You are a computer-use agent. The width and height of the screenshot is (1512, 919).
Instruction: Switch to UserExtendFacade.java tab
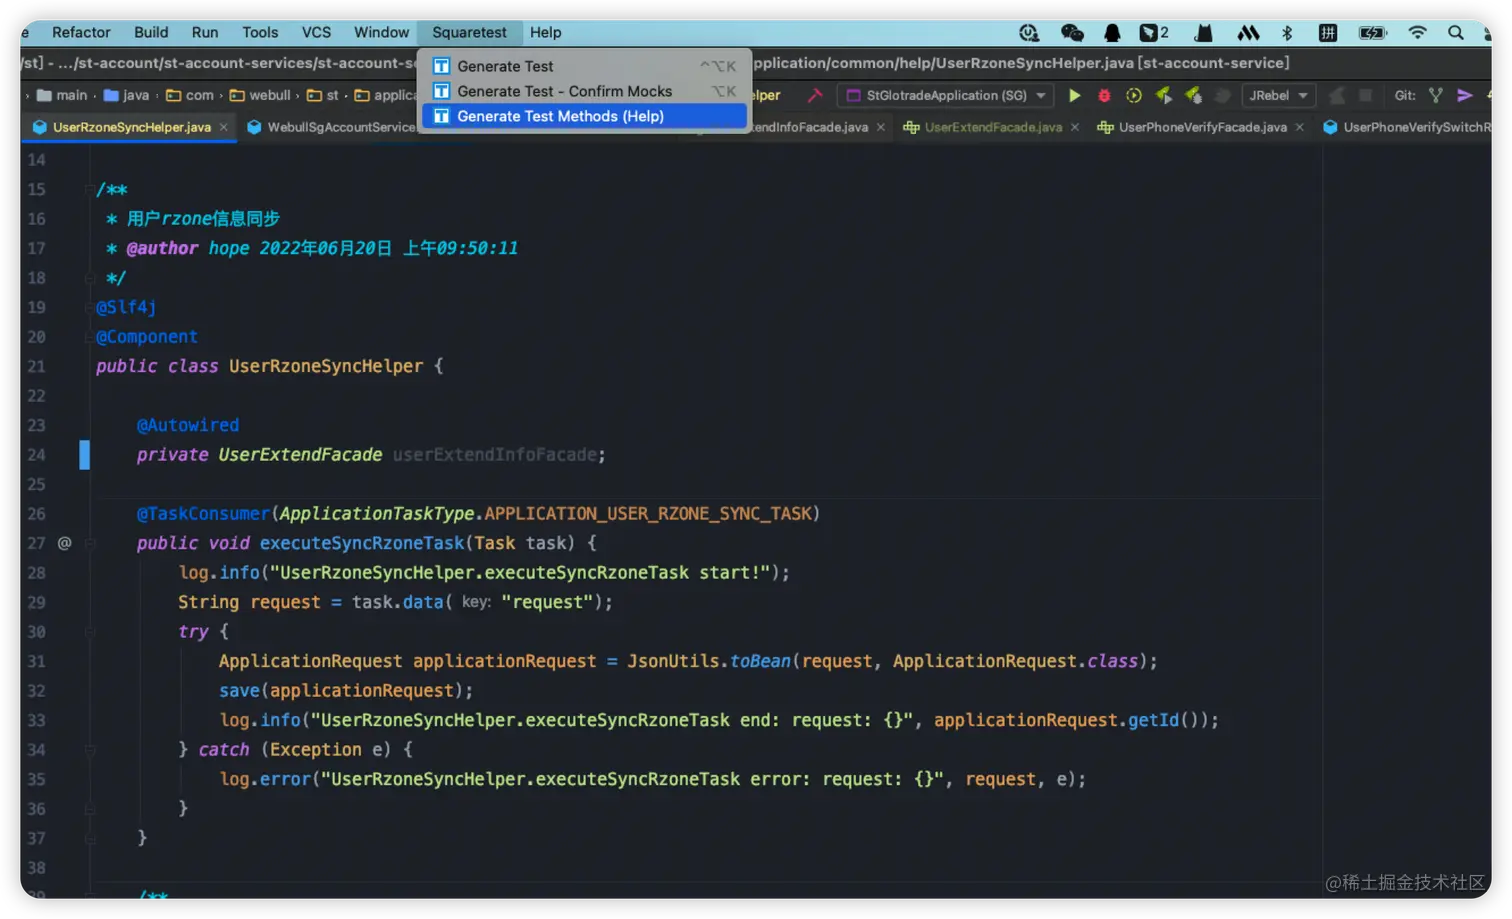coord(991,128)
